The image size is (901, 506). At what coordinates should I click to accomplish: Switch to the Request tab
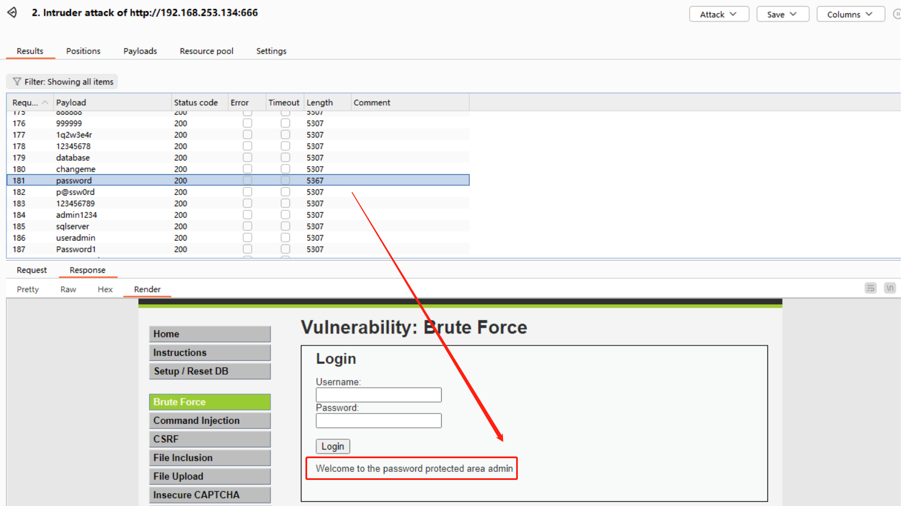click(31, 270)
